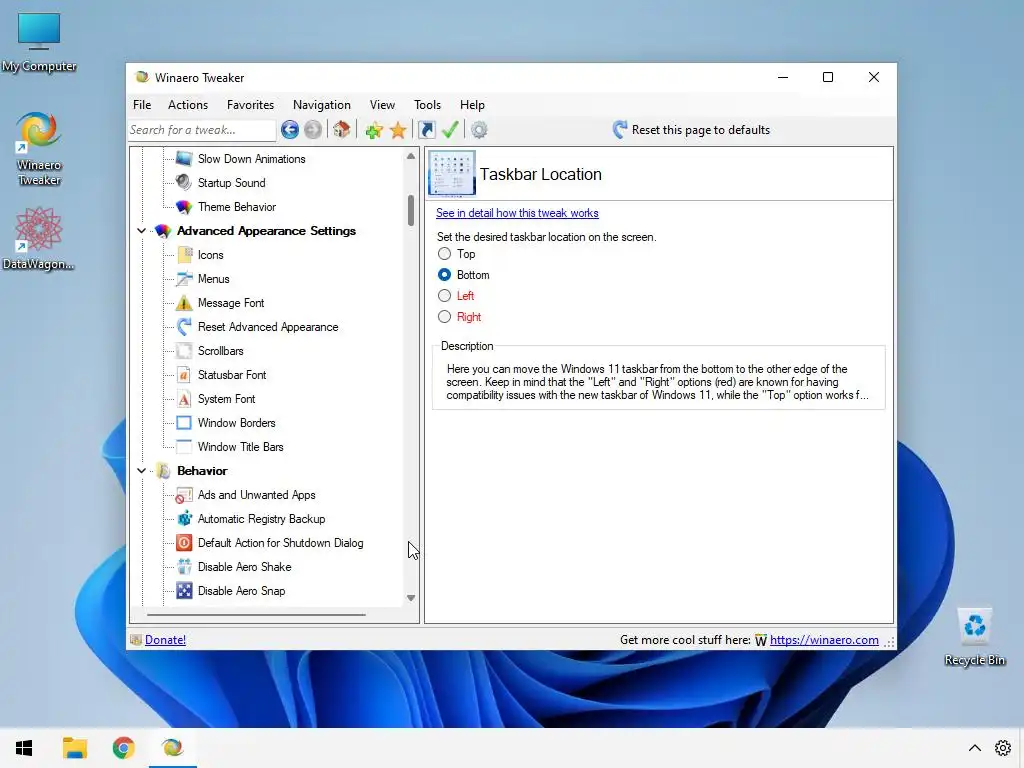Select the DataWagon desktop shortcut
1024x768 pixels.
[x=39, y=239]
